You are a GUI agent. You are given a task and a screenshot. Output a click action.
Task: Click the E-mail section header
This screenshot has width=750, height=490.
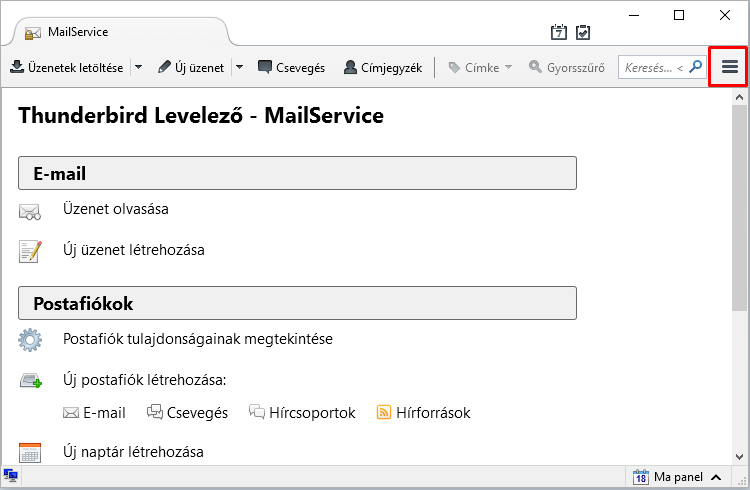297,173
